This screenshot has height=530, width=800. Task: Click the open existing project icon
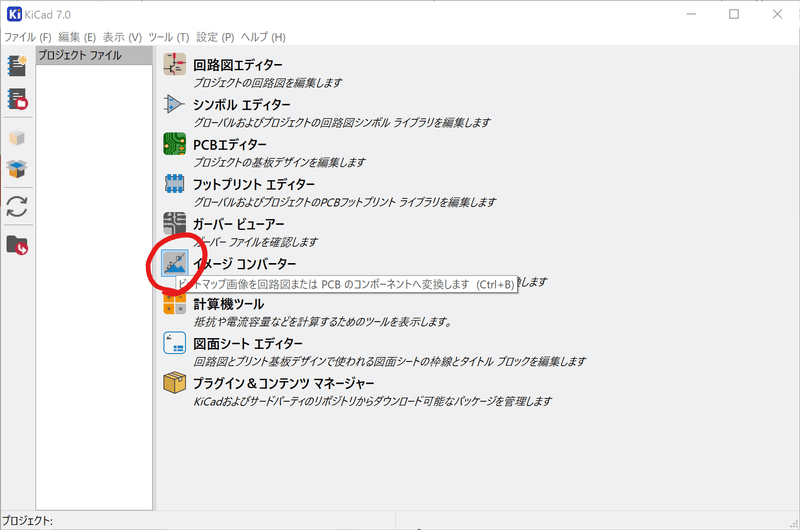pyautogui.click(x=17, y=99)
